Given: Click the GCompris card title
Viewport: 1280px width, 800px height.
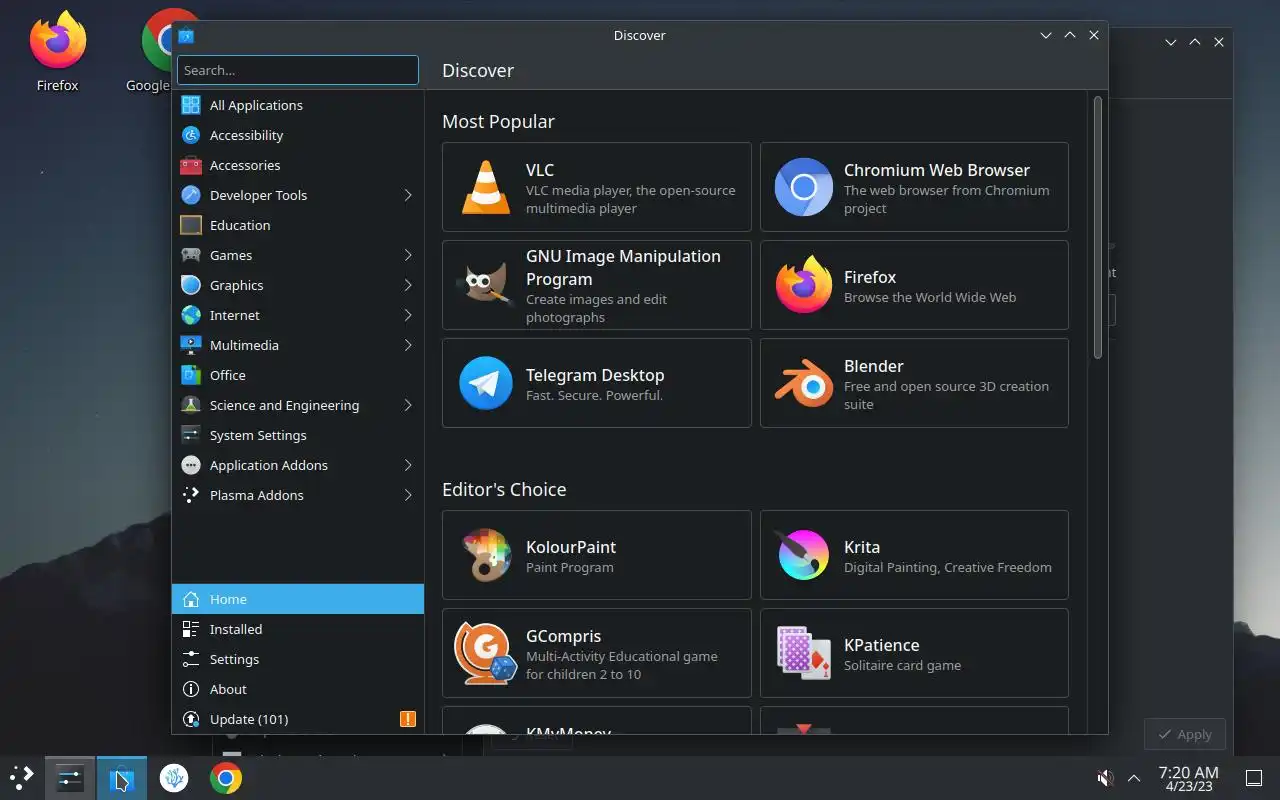Looking at the screenshot, I should point(563,636).
